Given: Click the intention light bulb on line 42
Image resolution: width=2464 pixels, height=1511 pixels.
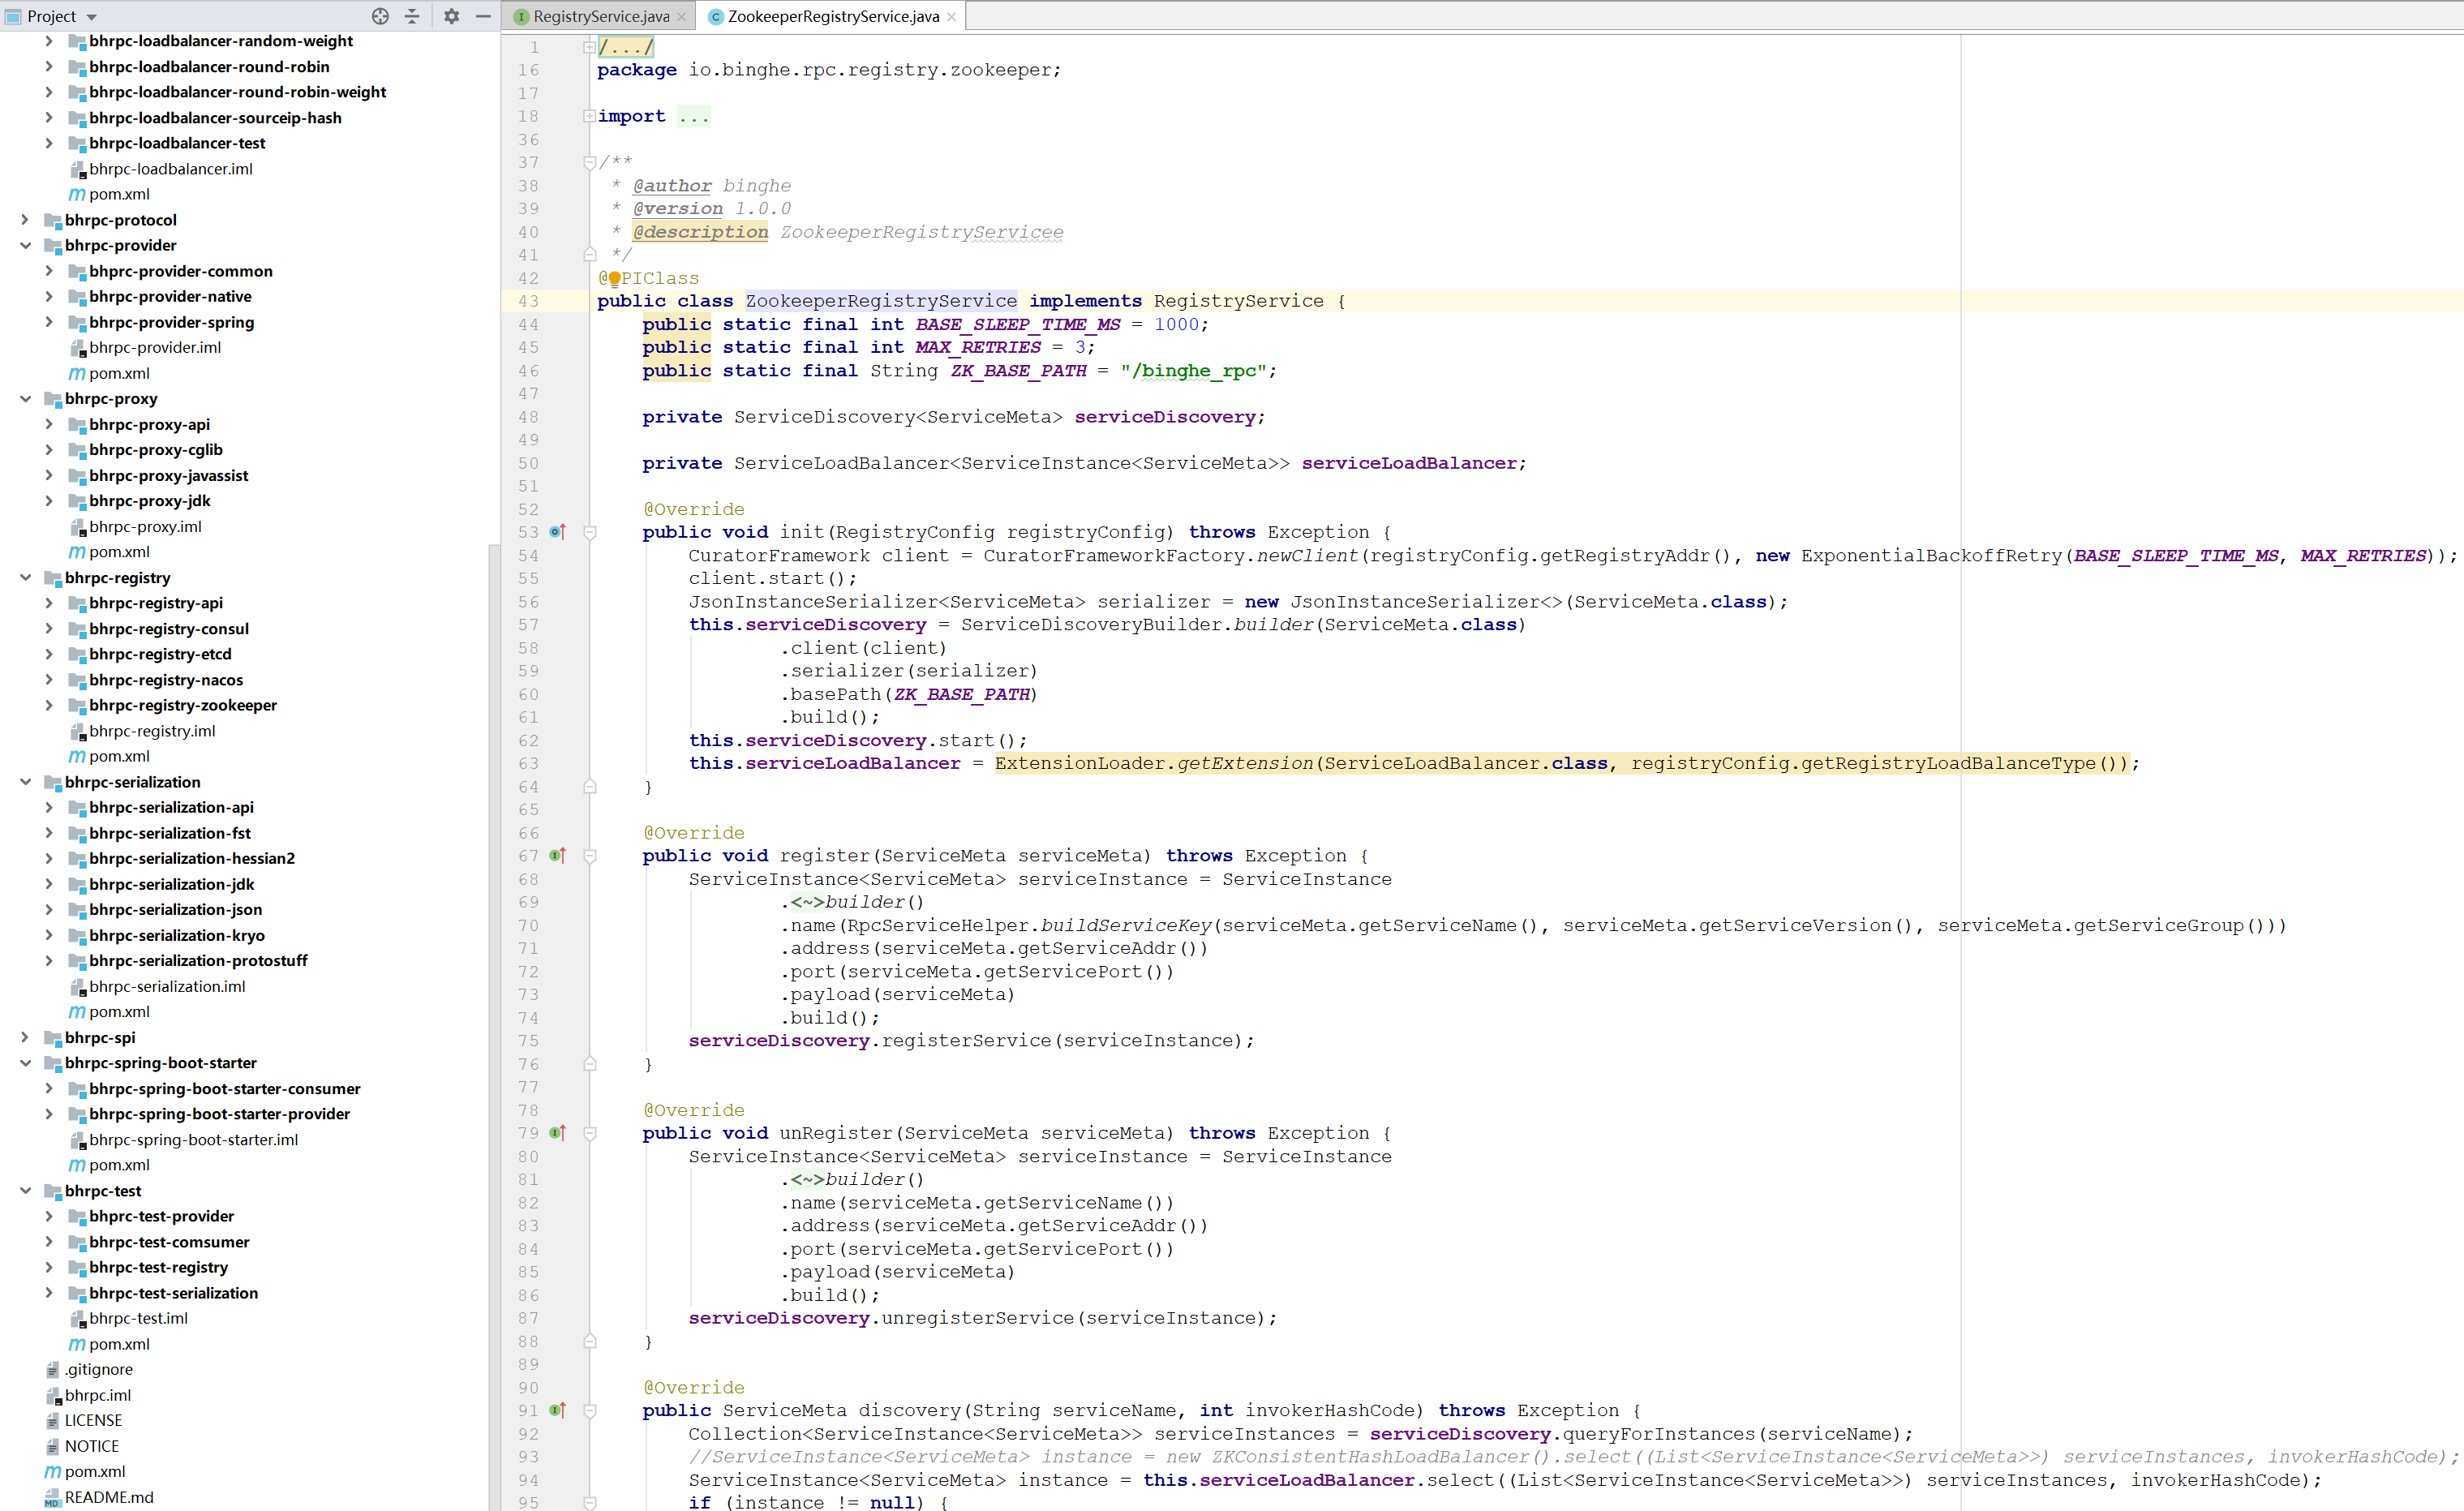Looking at the screenshot, I should pos(615,279).
